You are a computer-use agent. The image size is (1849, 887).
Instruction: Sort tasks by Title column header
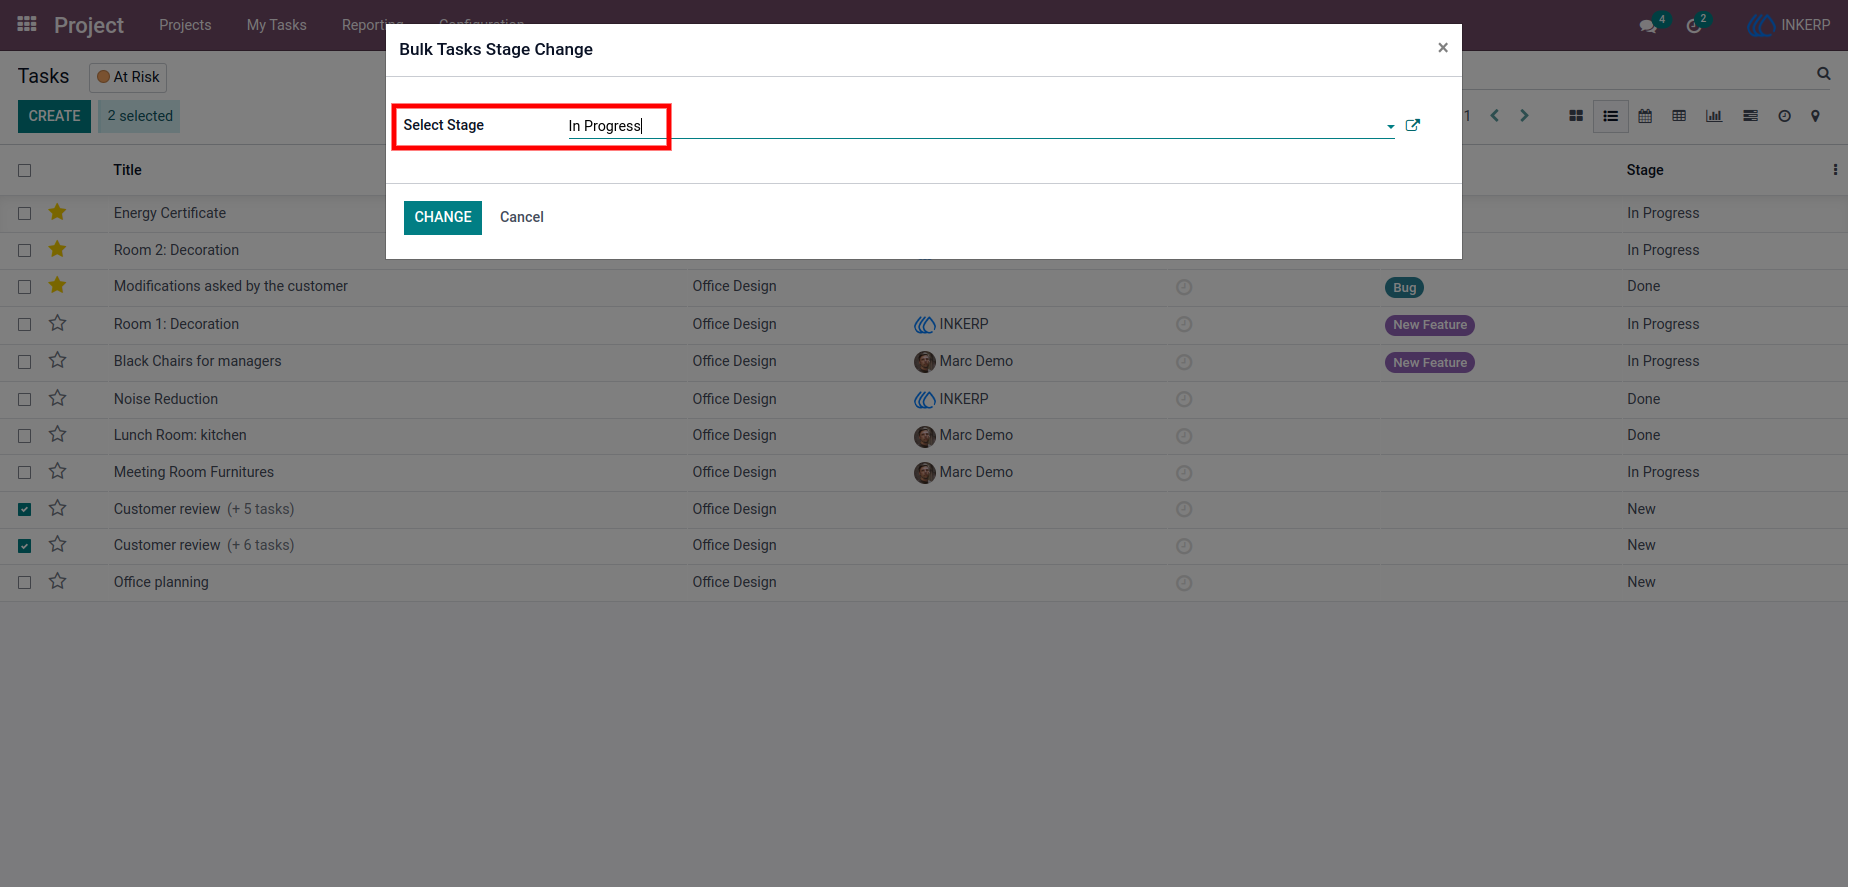click(128, 170)
